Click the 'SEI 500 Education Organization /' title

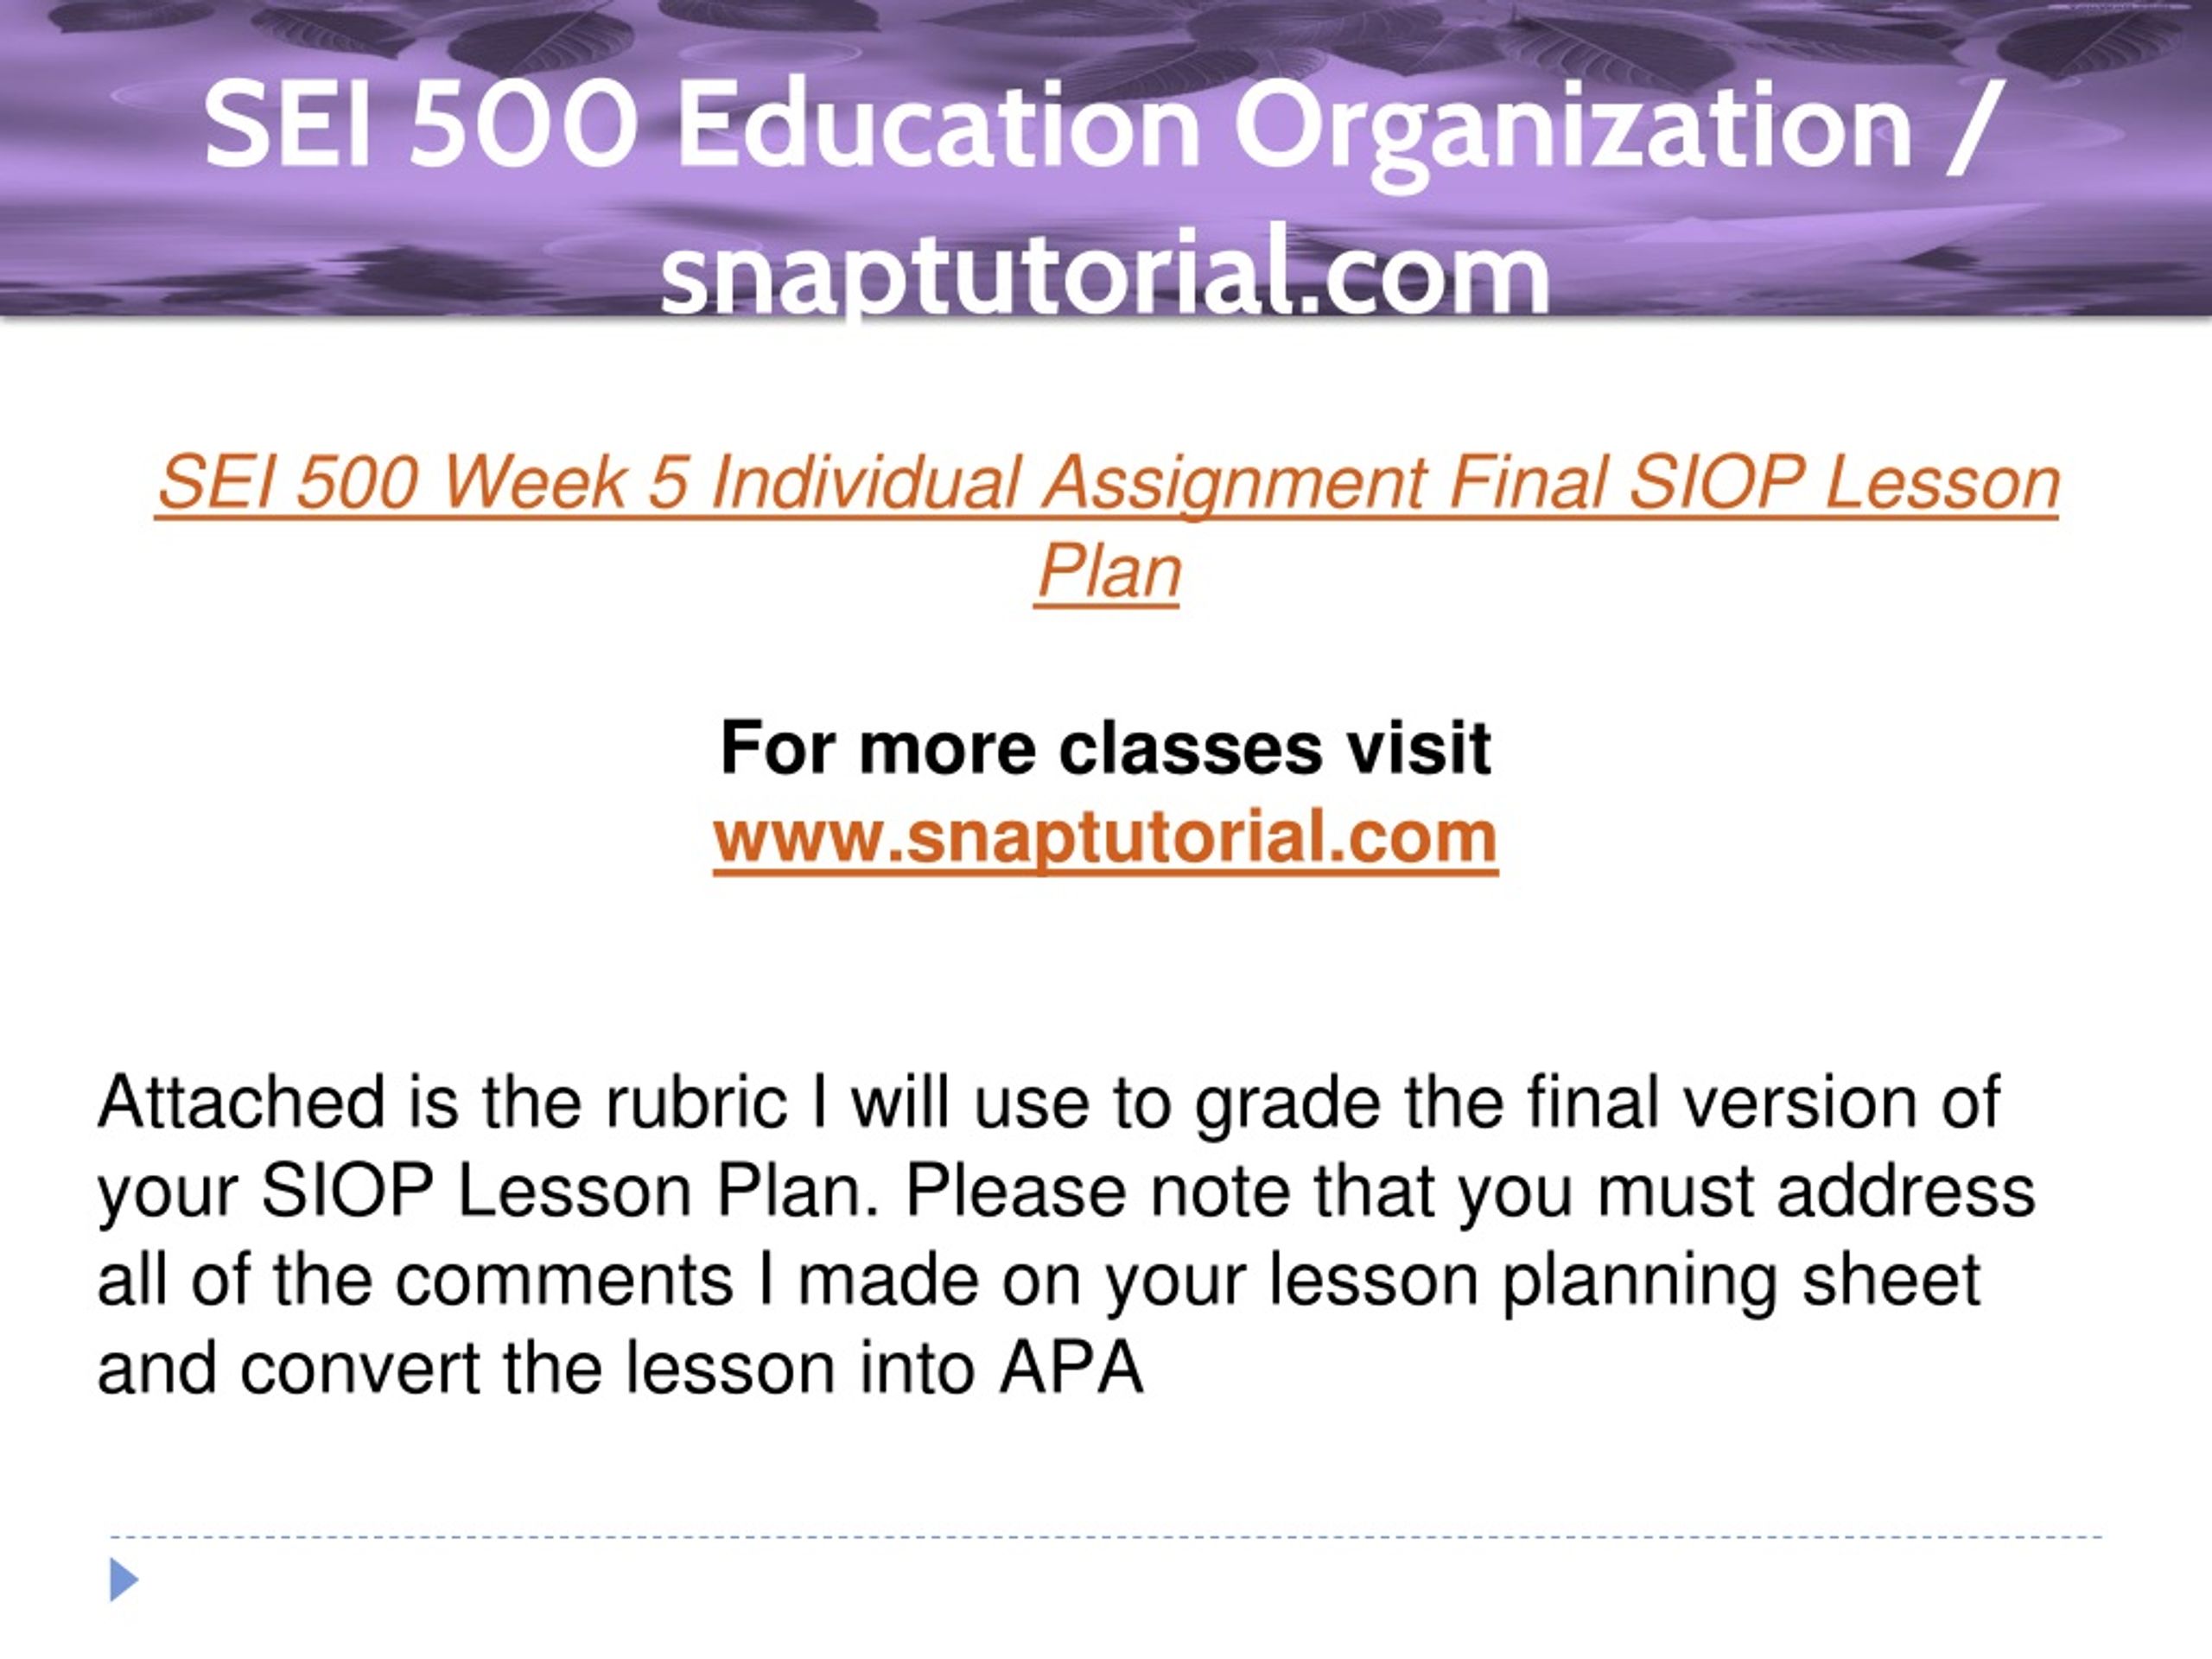1101,127
